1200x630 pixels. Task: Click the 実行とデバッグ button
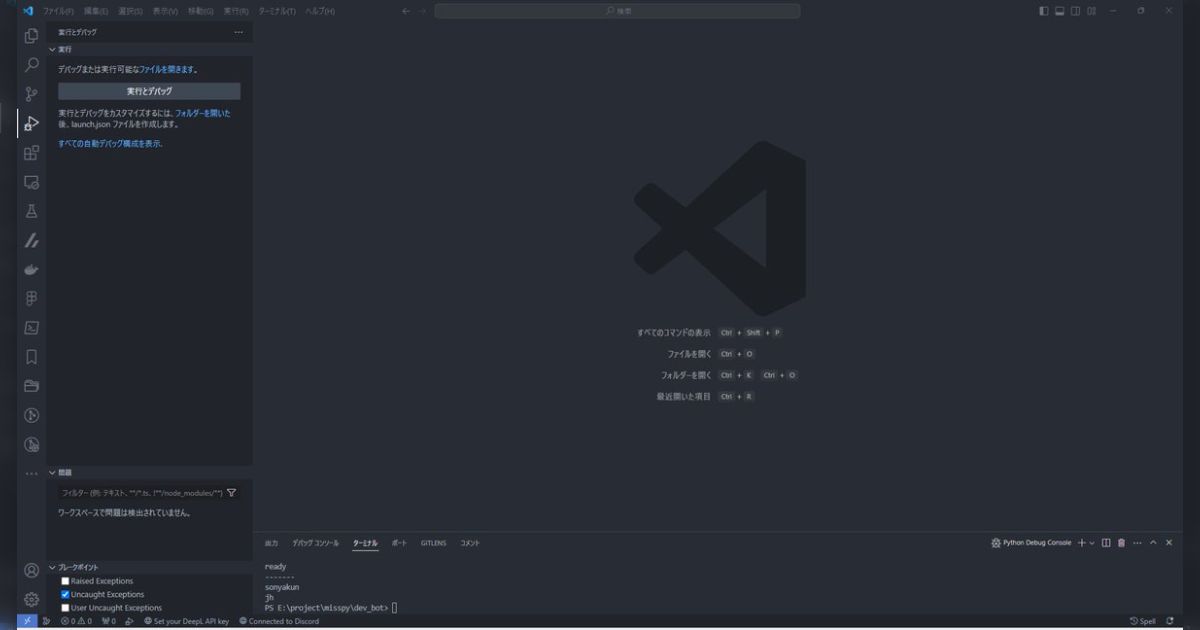pos(149,91)
